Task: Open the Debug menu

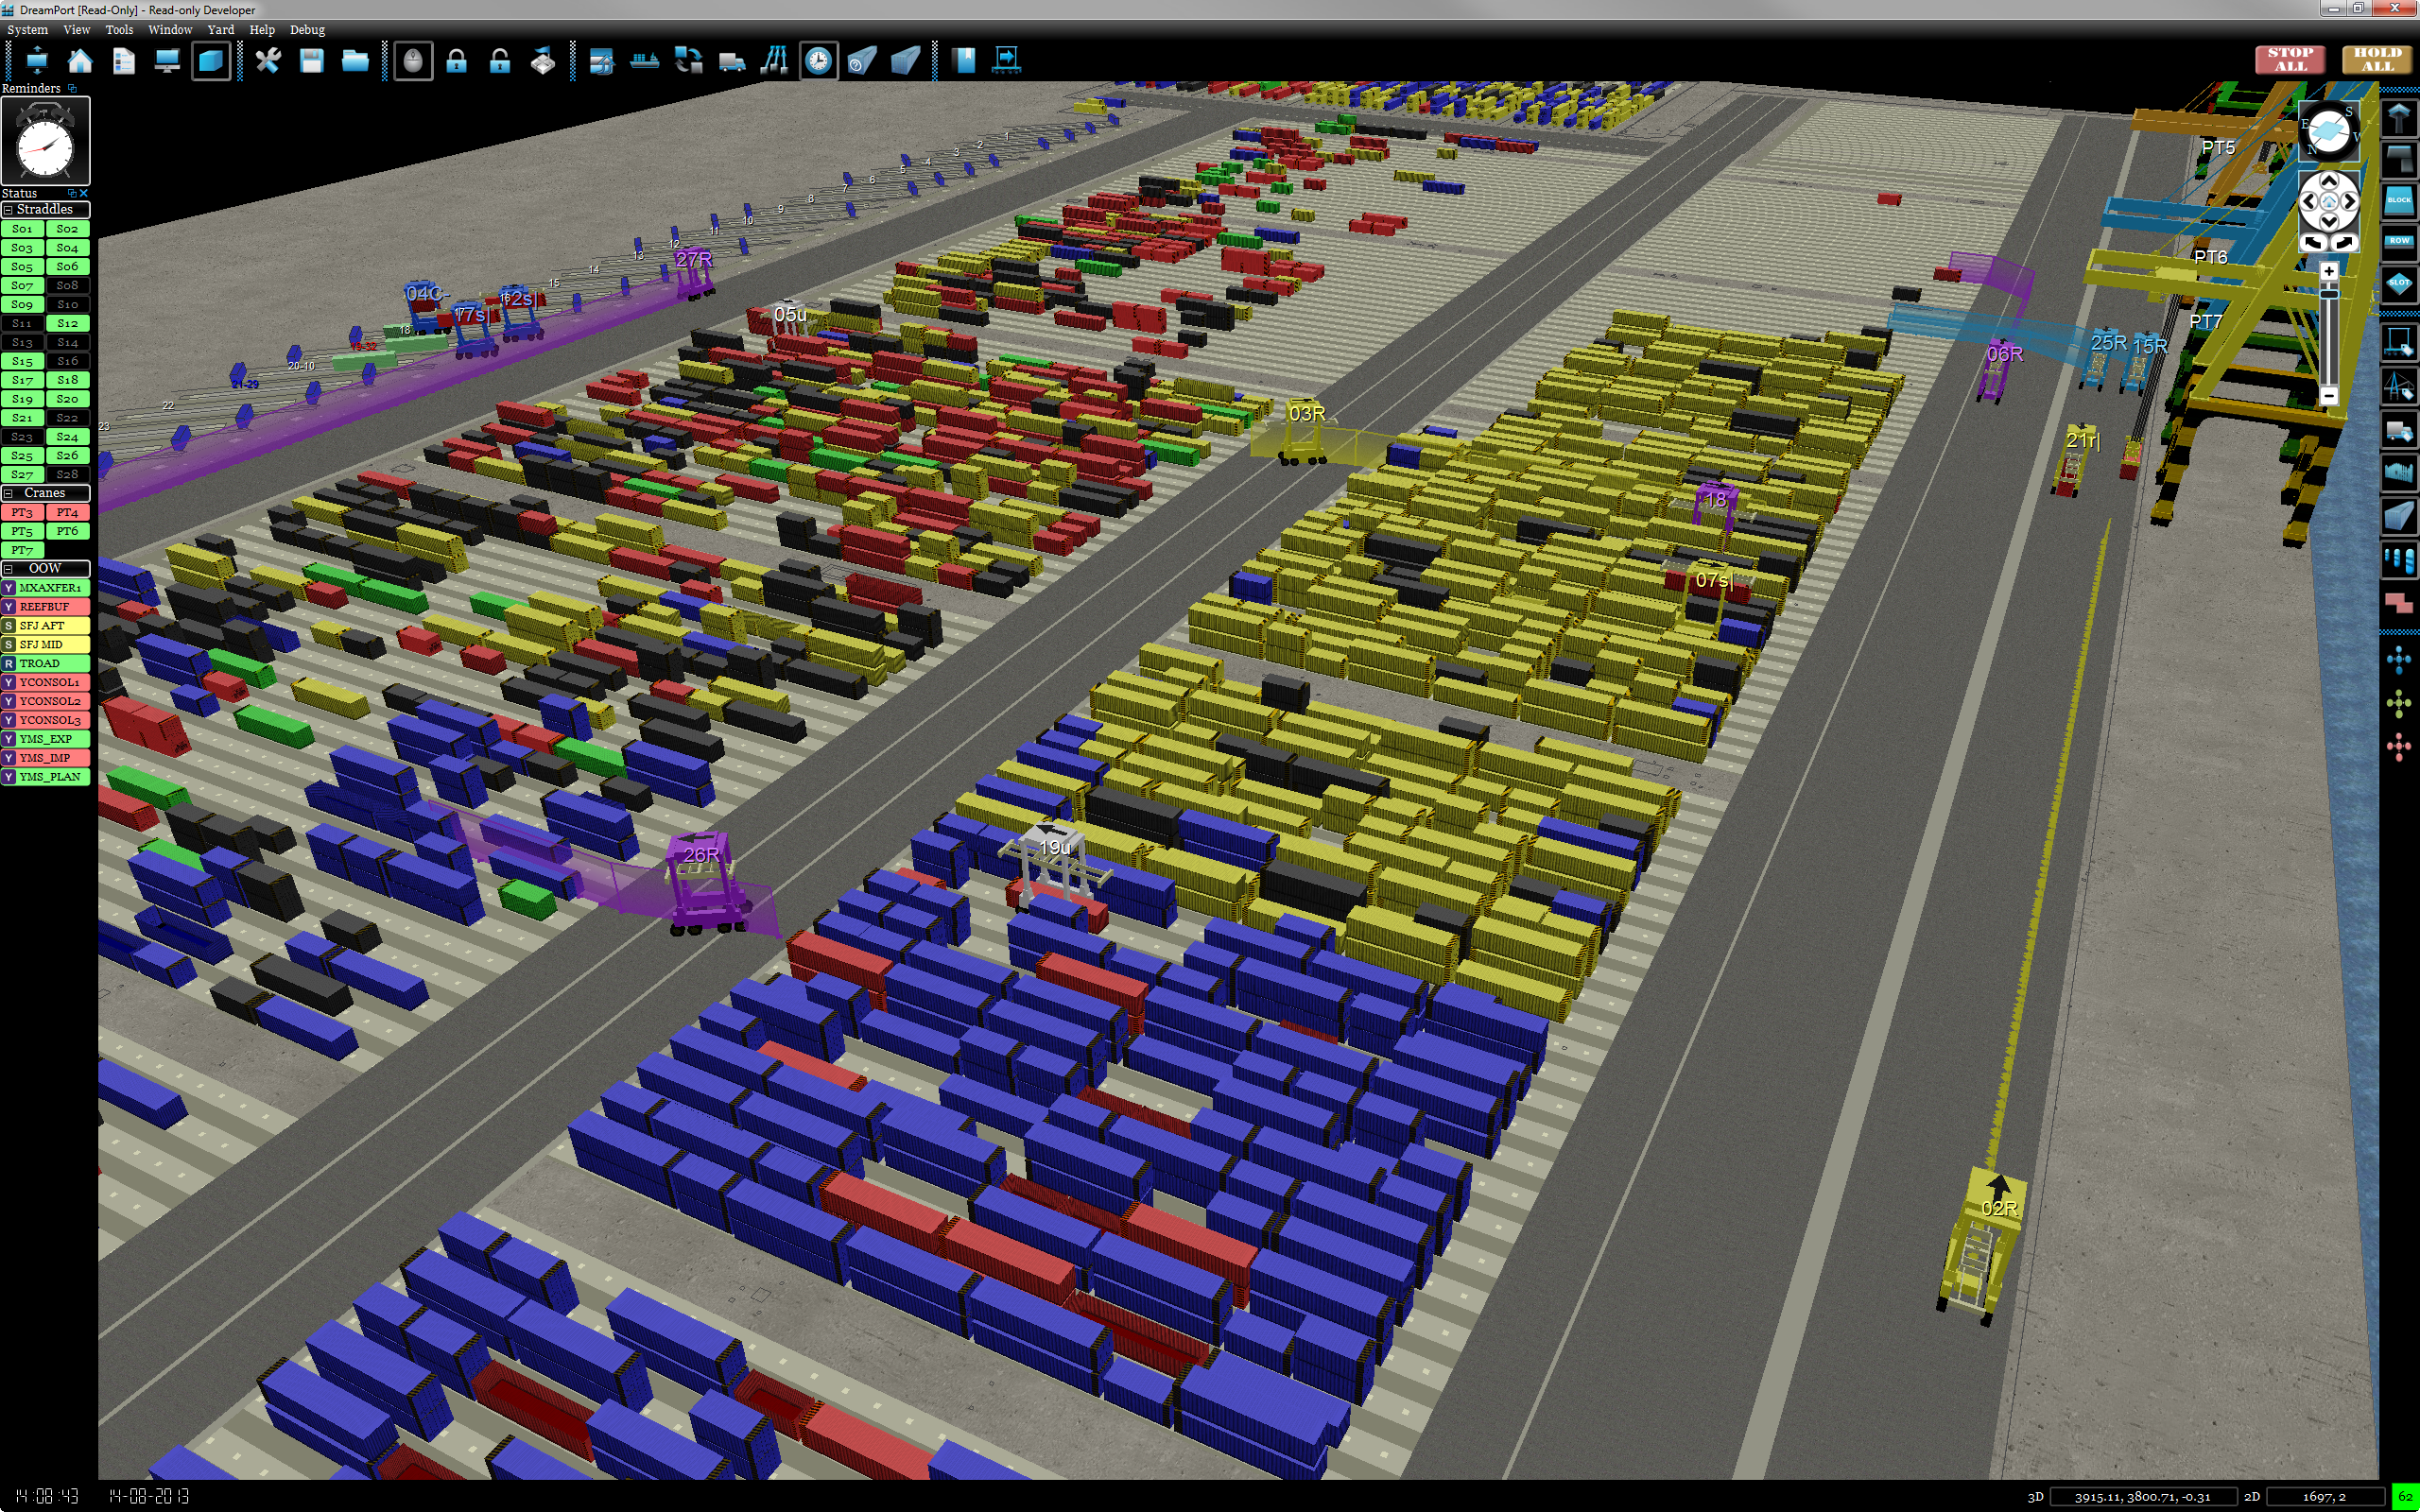Action: [x=307, y=30]
